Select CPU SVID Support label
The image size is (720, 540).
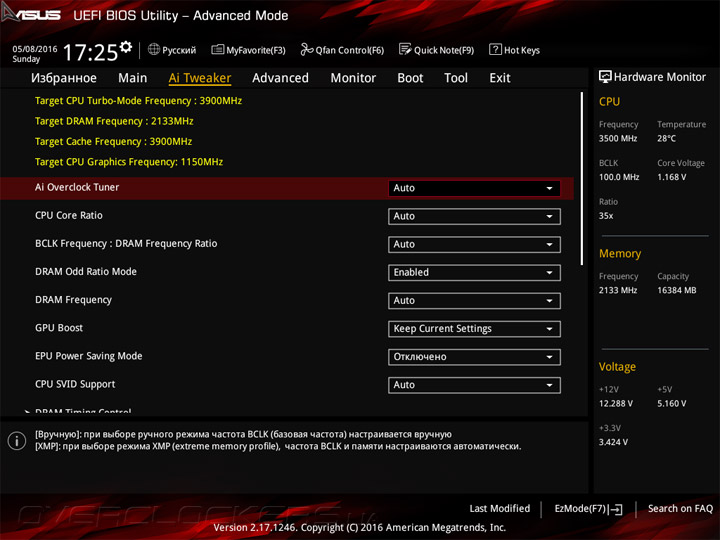75,384
